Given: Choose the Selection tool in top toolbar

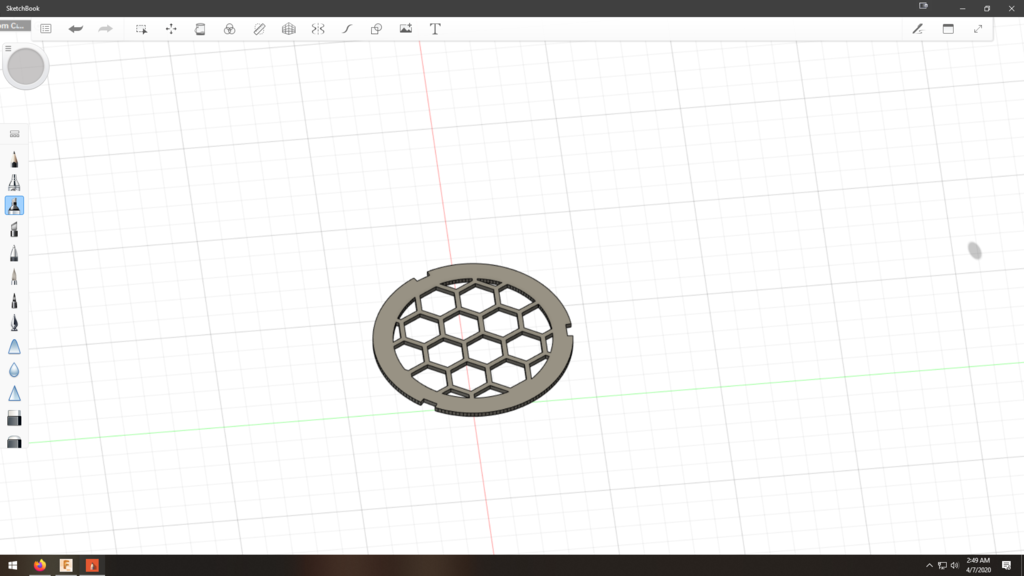Looking at the screenshot, I should point(142,29).
